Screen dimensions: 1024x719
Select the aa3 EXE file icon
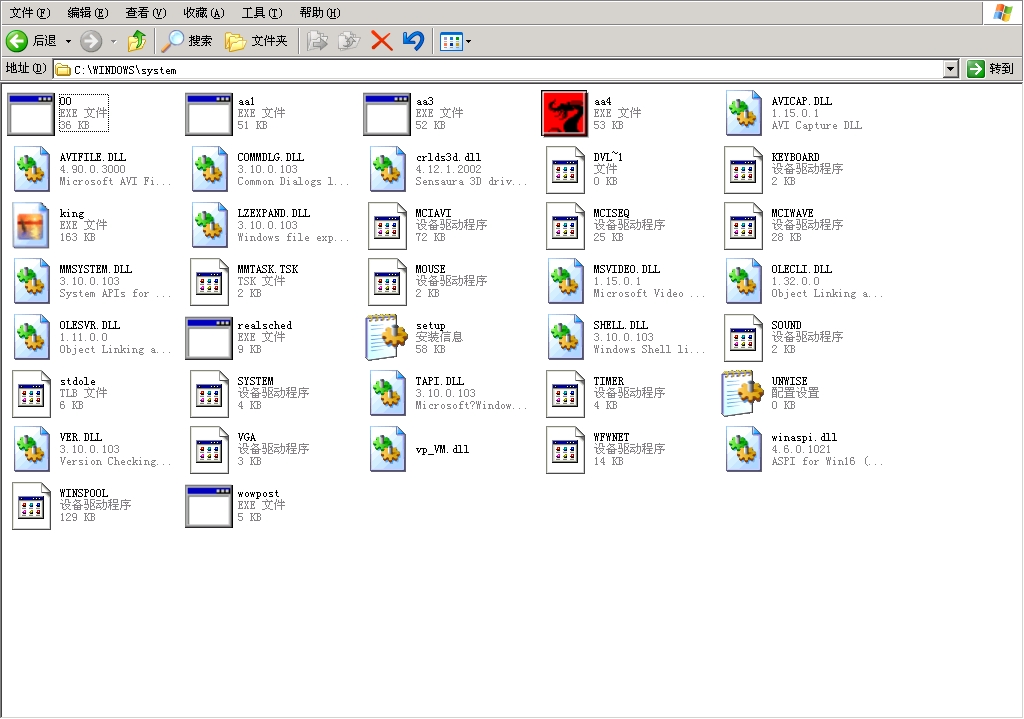387,114
